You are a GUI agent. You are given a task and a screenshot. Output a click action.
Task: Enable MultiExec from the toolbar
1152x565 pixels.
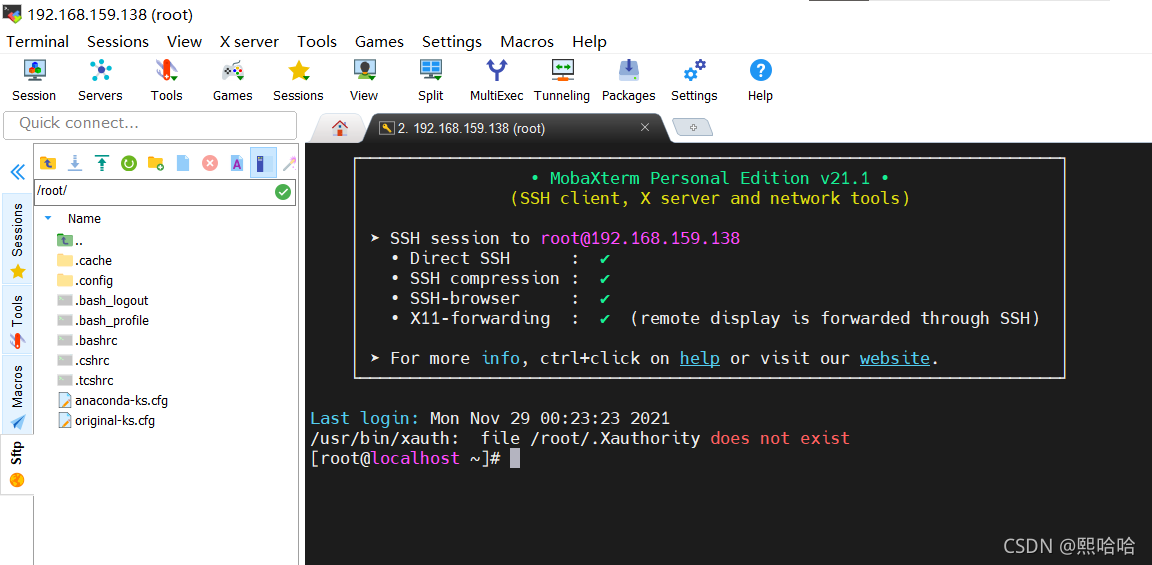point(497,81)
